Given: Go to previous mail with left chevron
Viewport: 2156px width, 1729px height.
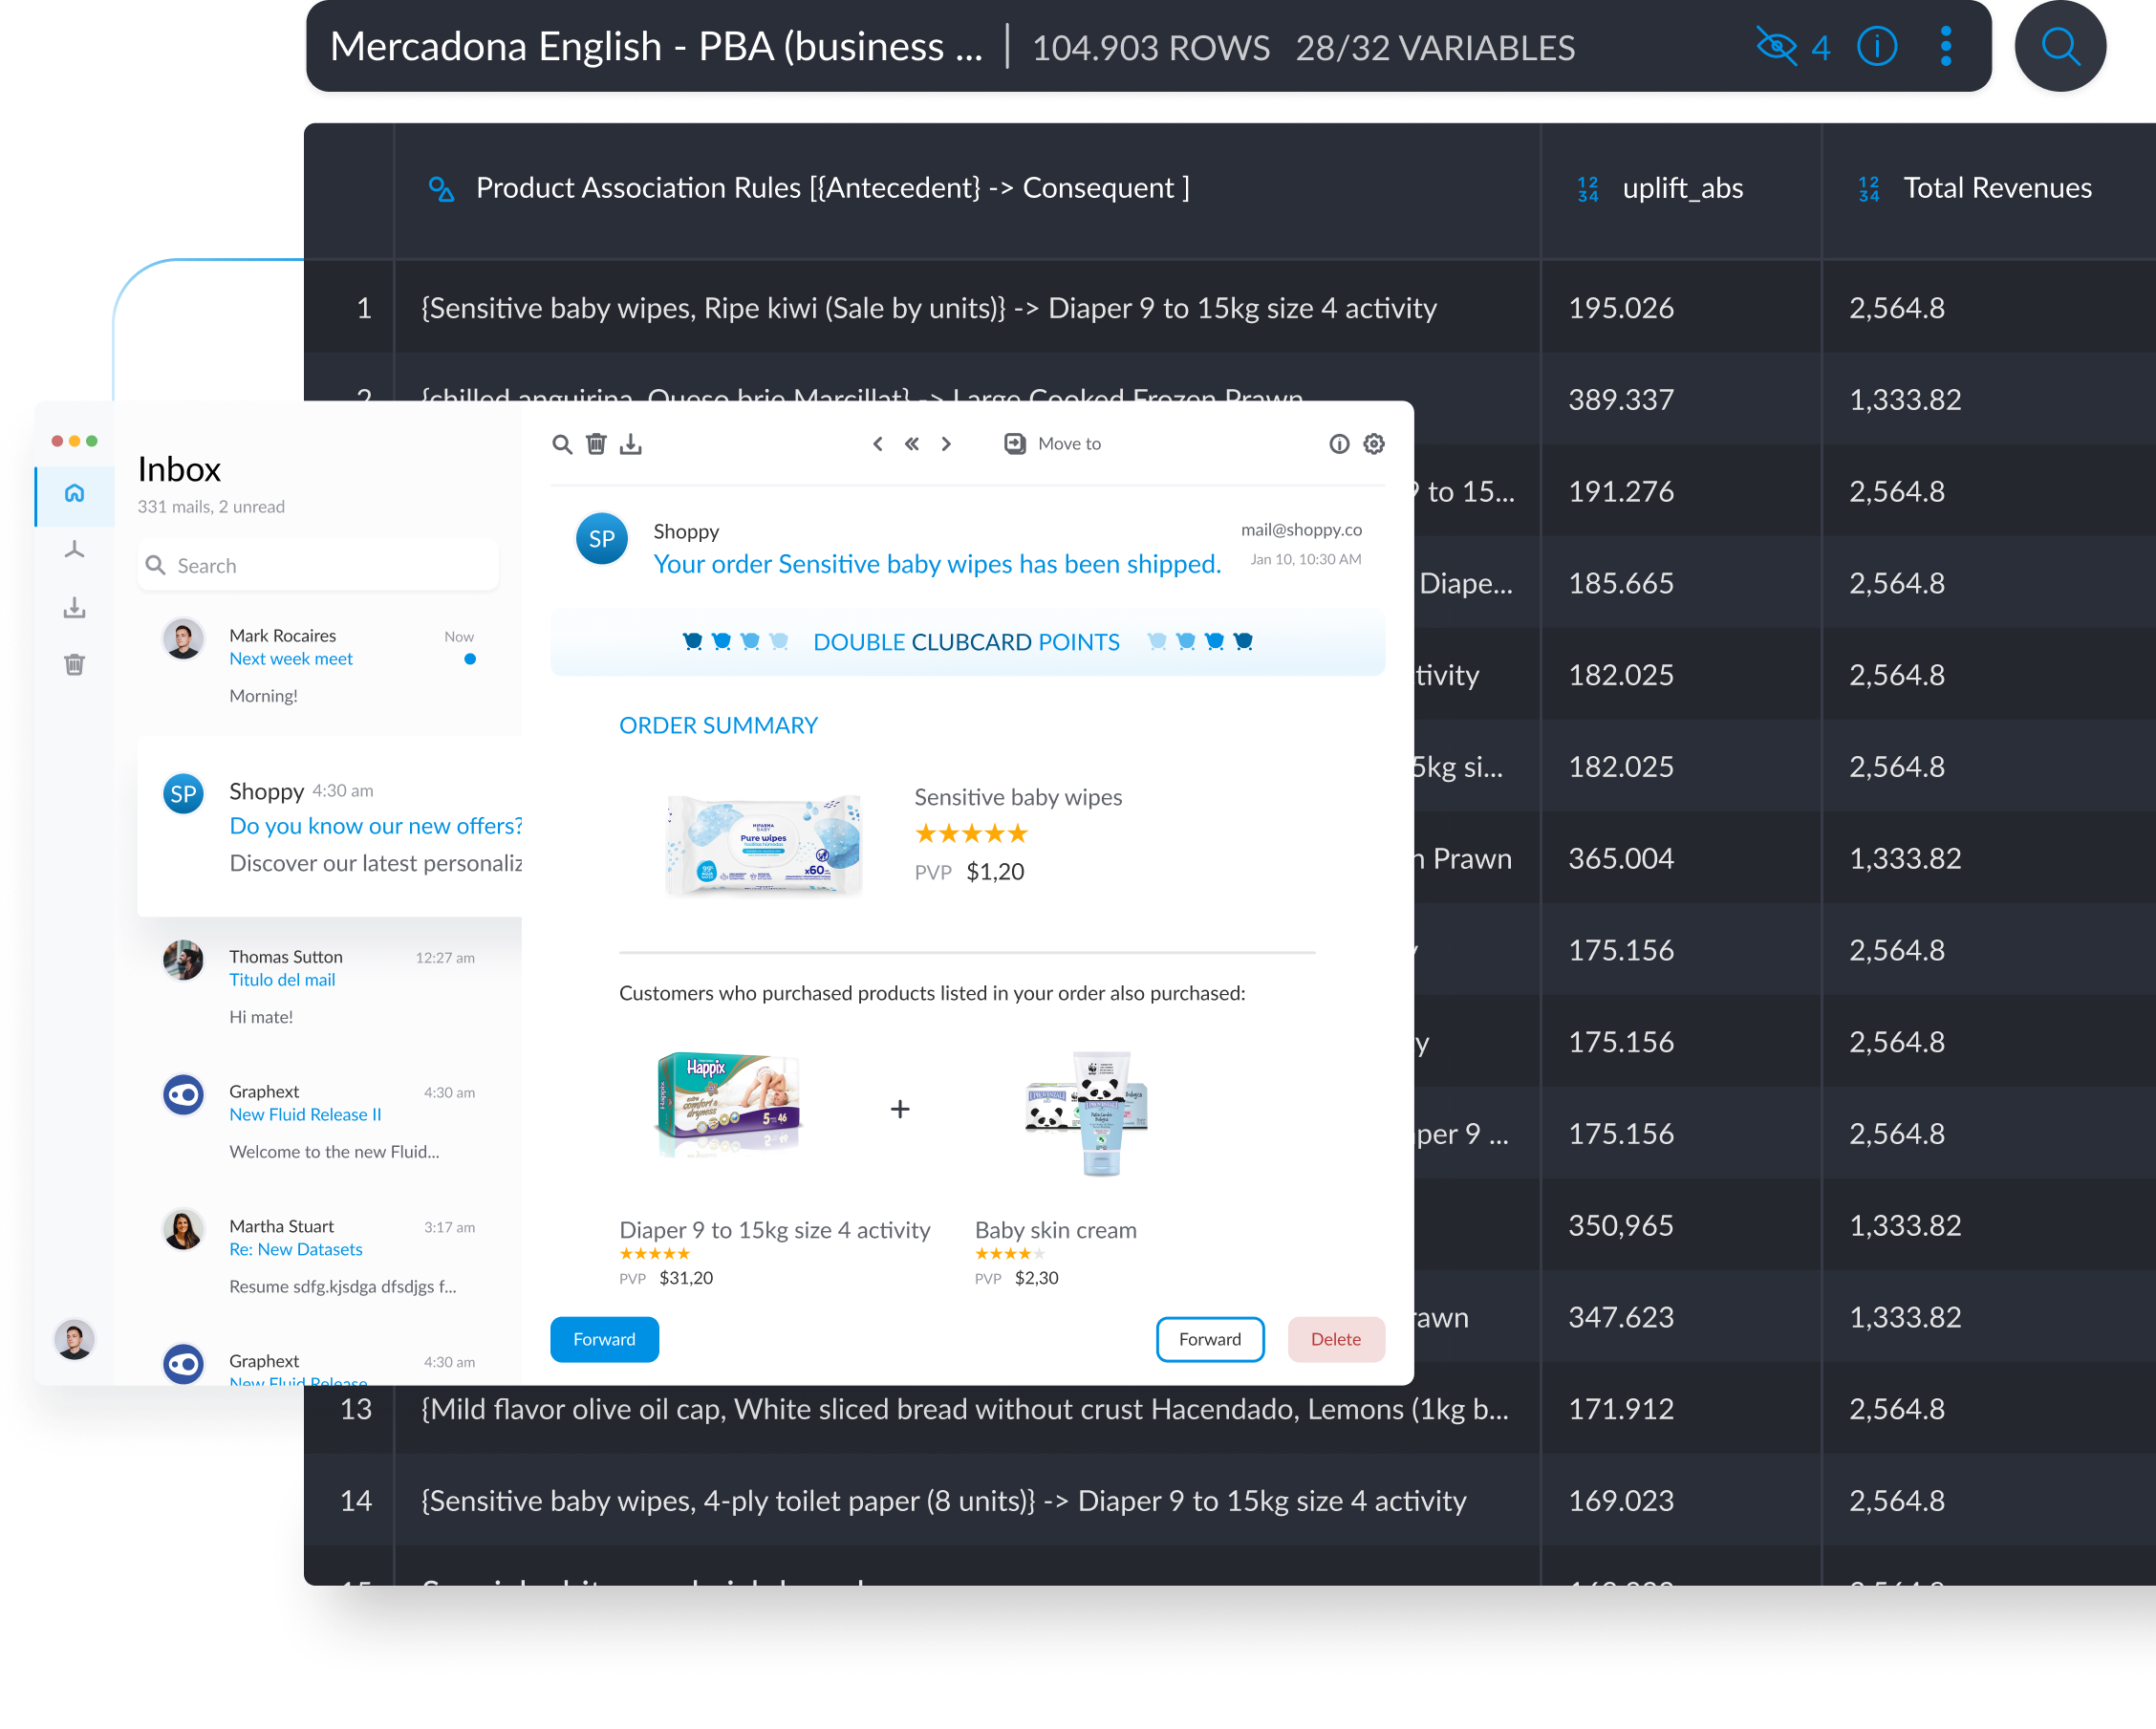Looking at the screenshot, I should click(877, 444).
